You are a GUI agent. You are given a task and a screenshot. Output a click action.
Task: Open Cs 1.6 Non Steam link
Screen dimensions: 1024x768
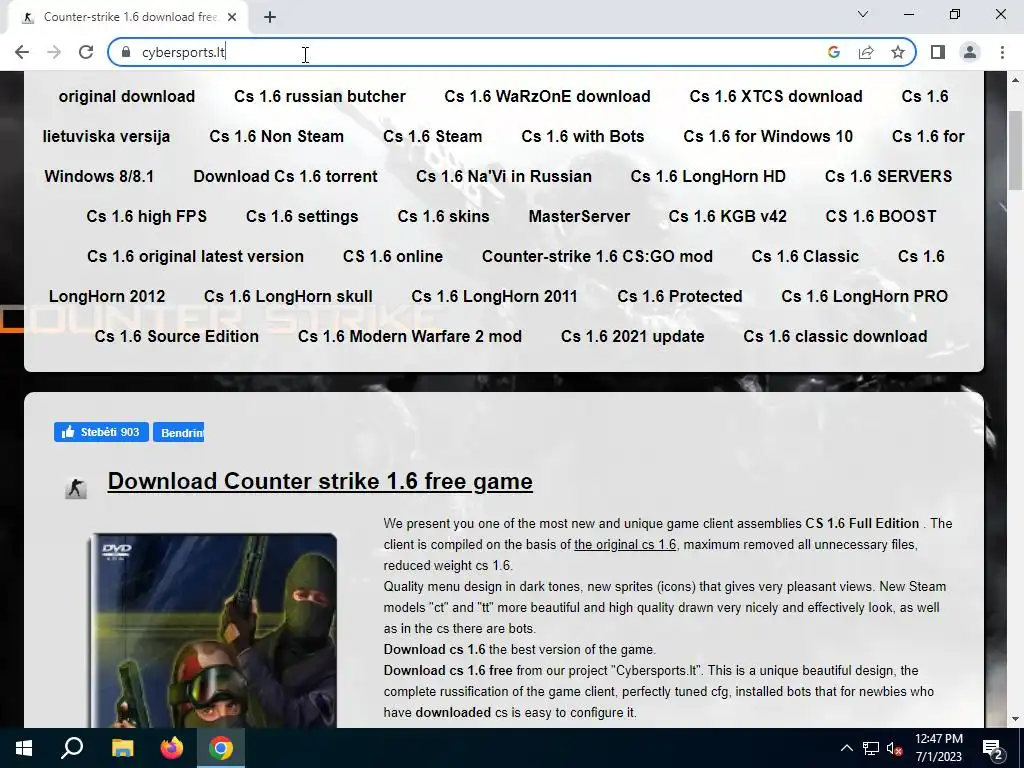[x=276, y=136]
